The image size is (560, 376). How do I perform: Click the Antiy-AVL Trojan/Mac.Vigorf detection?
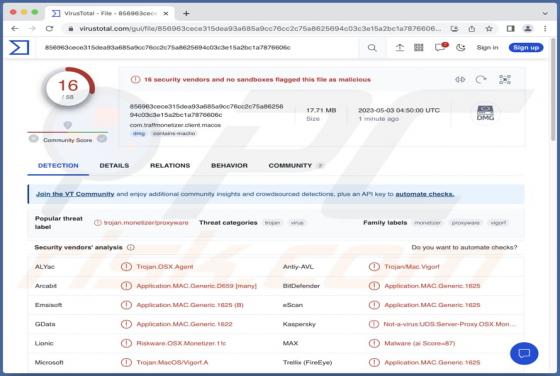click(x=412, y=267)
